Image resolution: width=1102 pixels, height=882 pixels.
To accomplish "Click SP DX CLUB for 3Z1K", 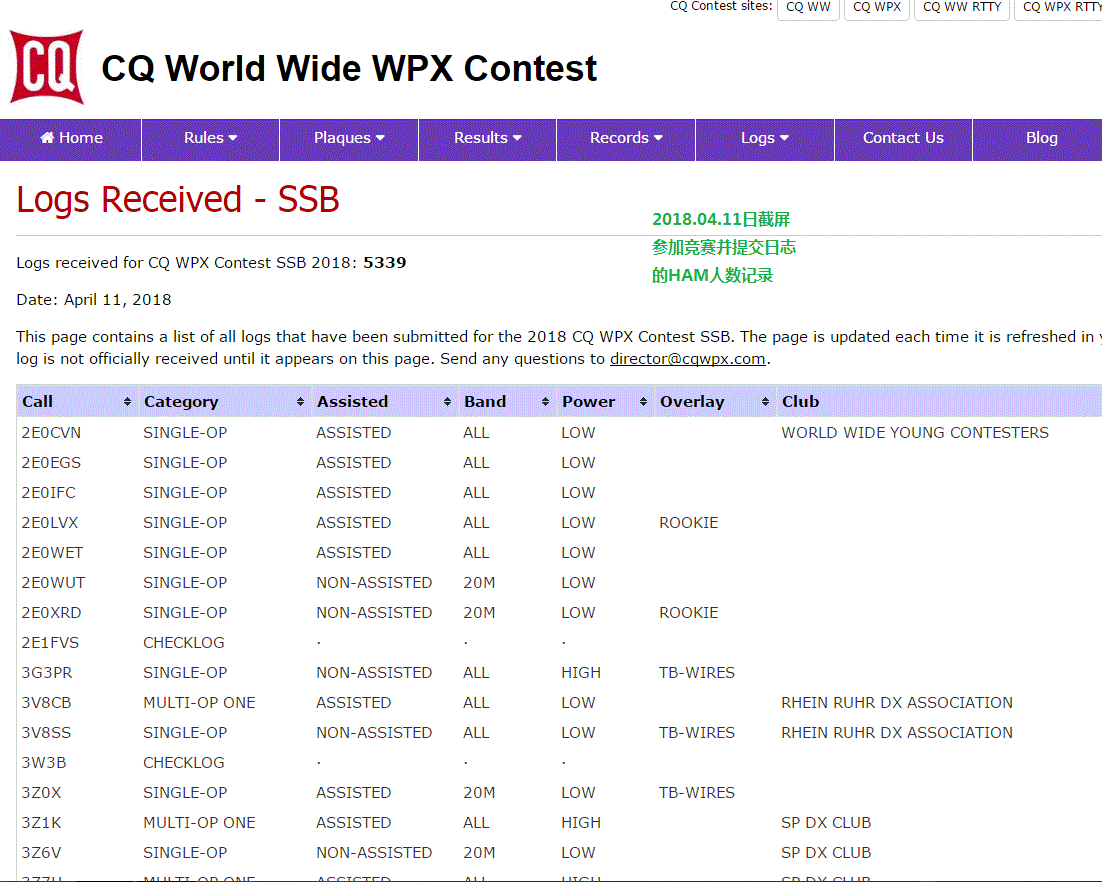I will click(x=826, y=822).
